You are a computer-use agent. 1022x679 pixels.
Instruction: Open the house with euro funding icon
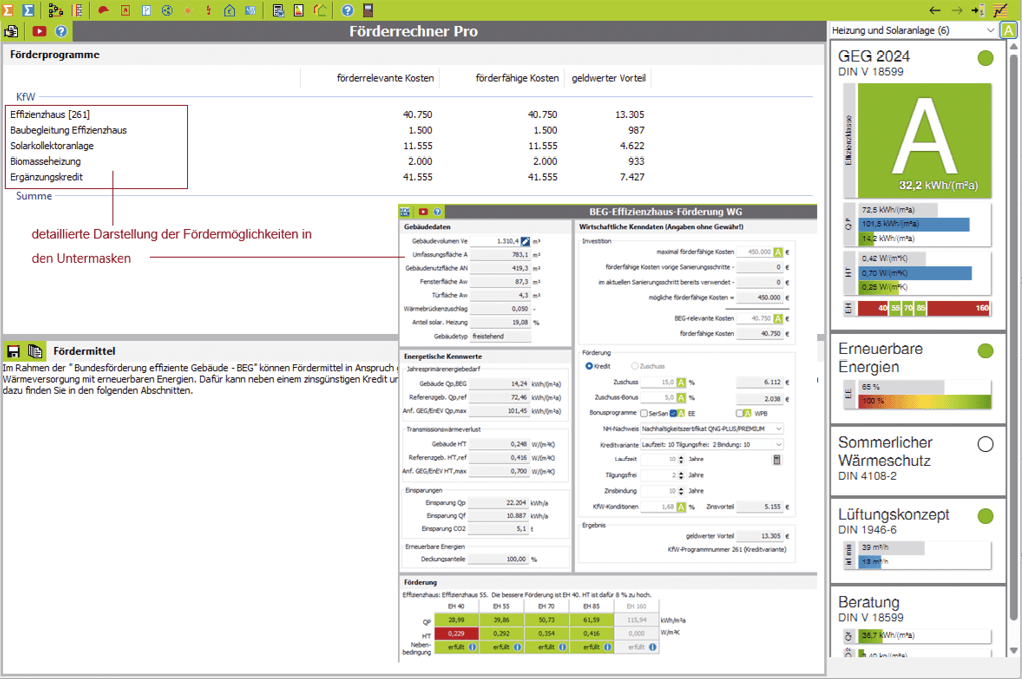click(x=229, y=10)
